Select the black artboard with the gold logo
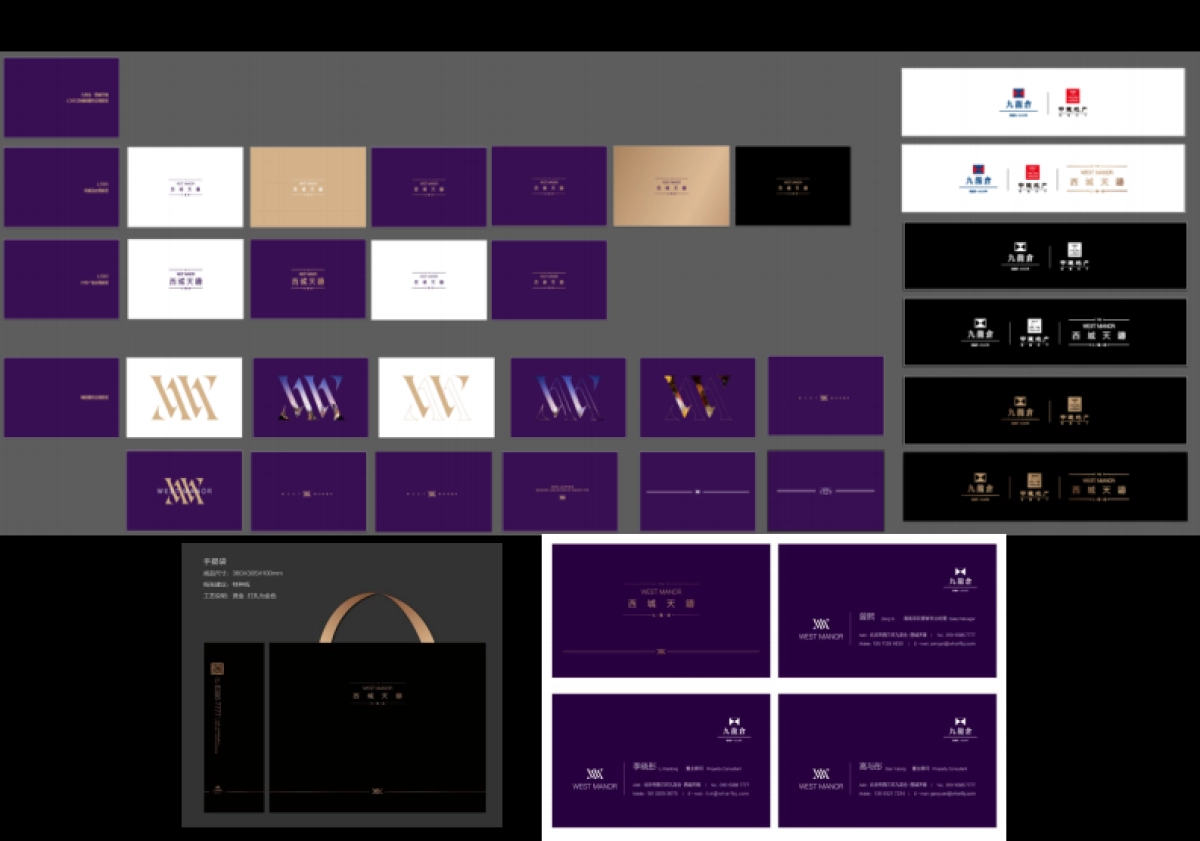Screen dimensions: 1200x841 pos(792,186)
